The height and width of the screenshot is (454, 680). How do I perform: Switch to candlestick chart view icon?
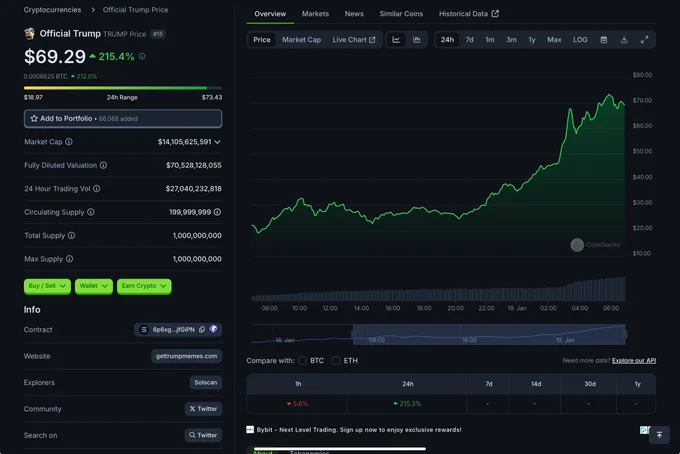[416, 39]
